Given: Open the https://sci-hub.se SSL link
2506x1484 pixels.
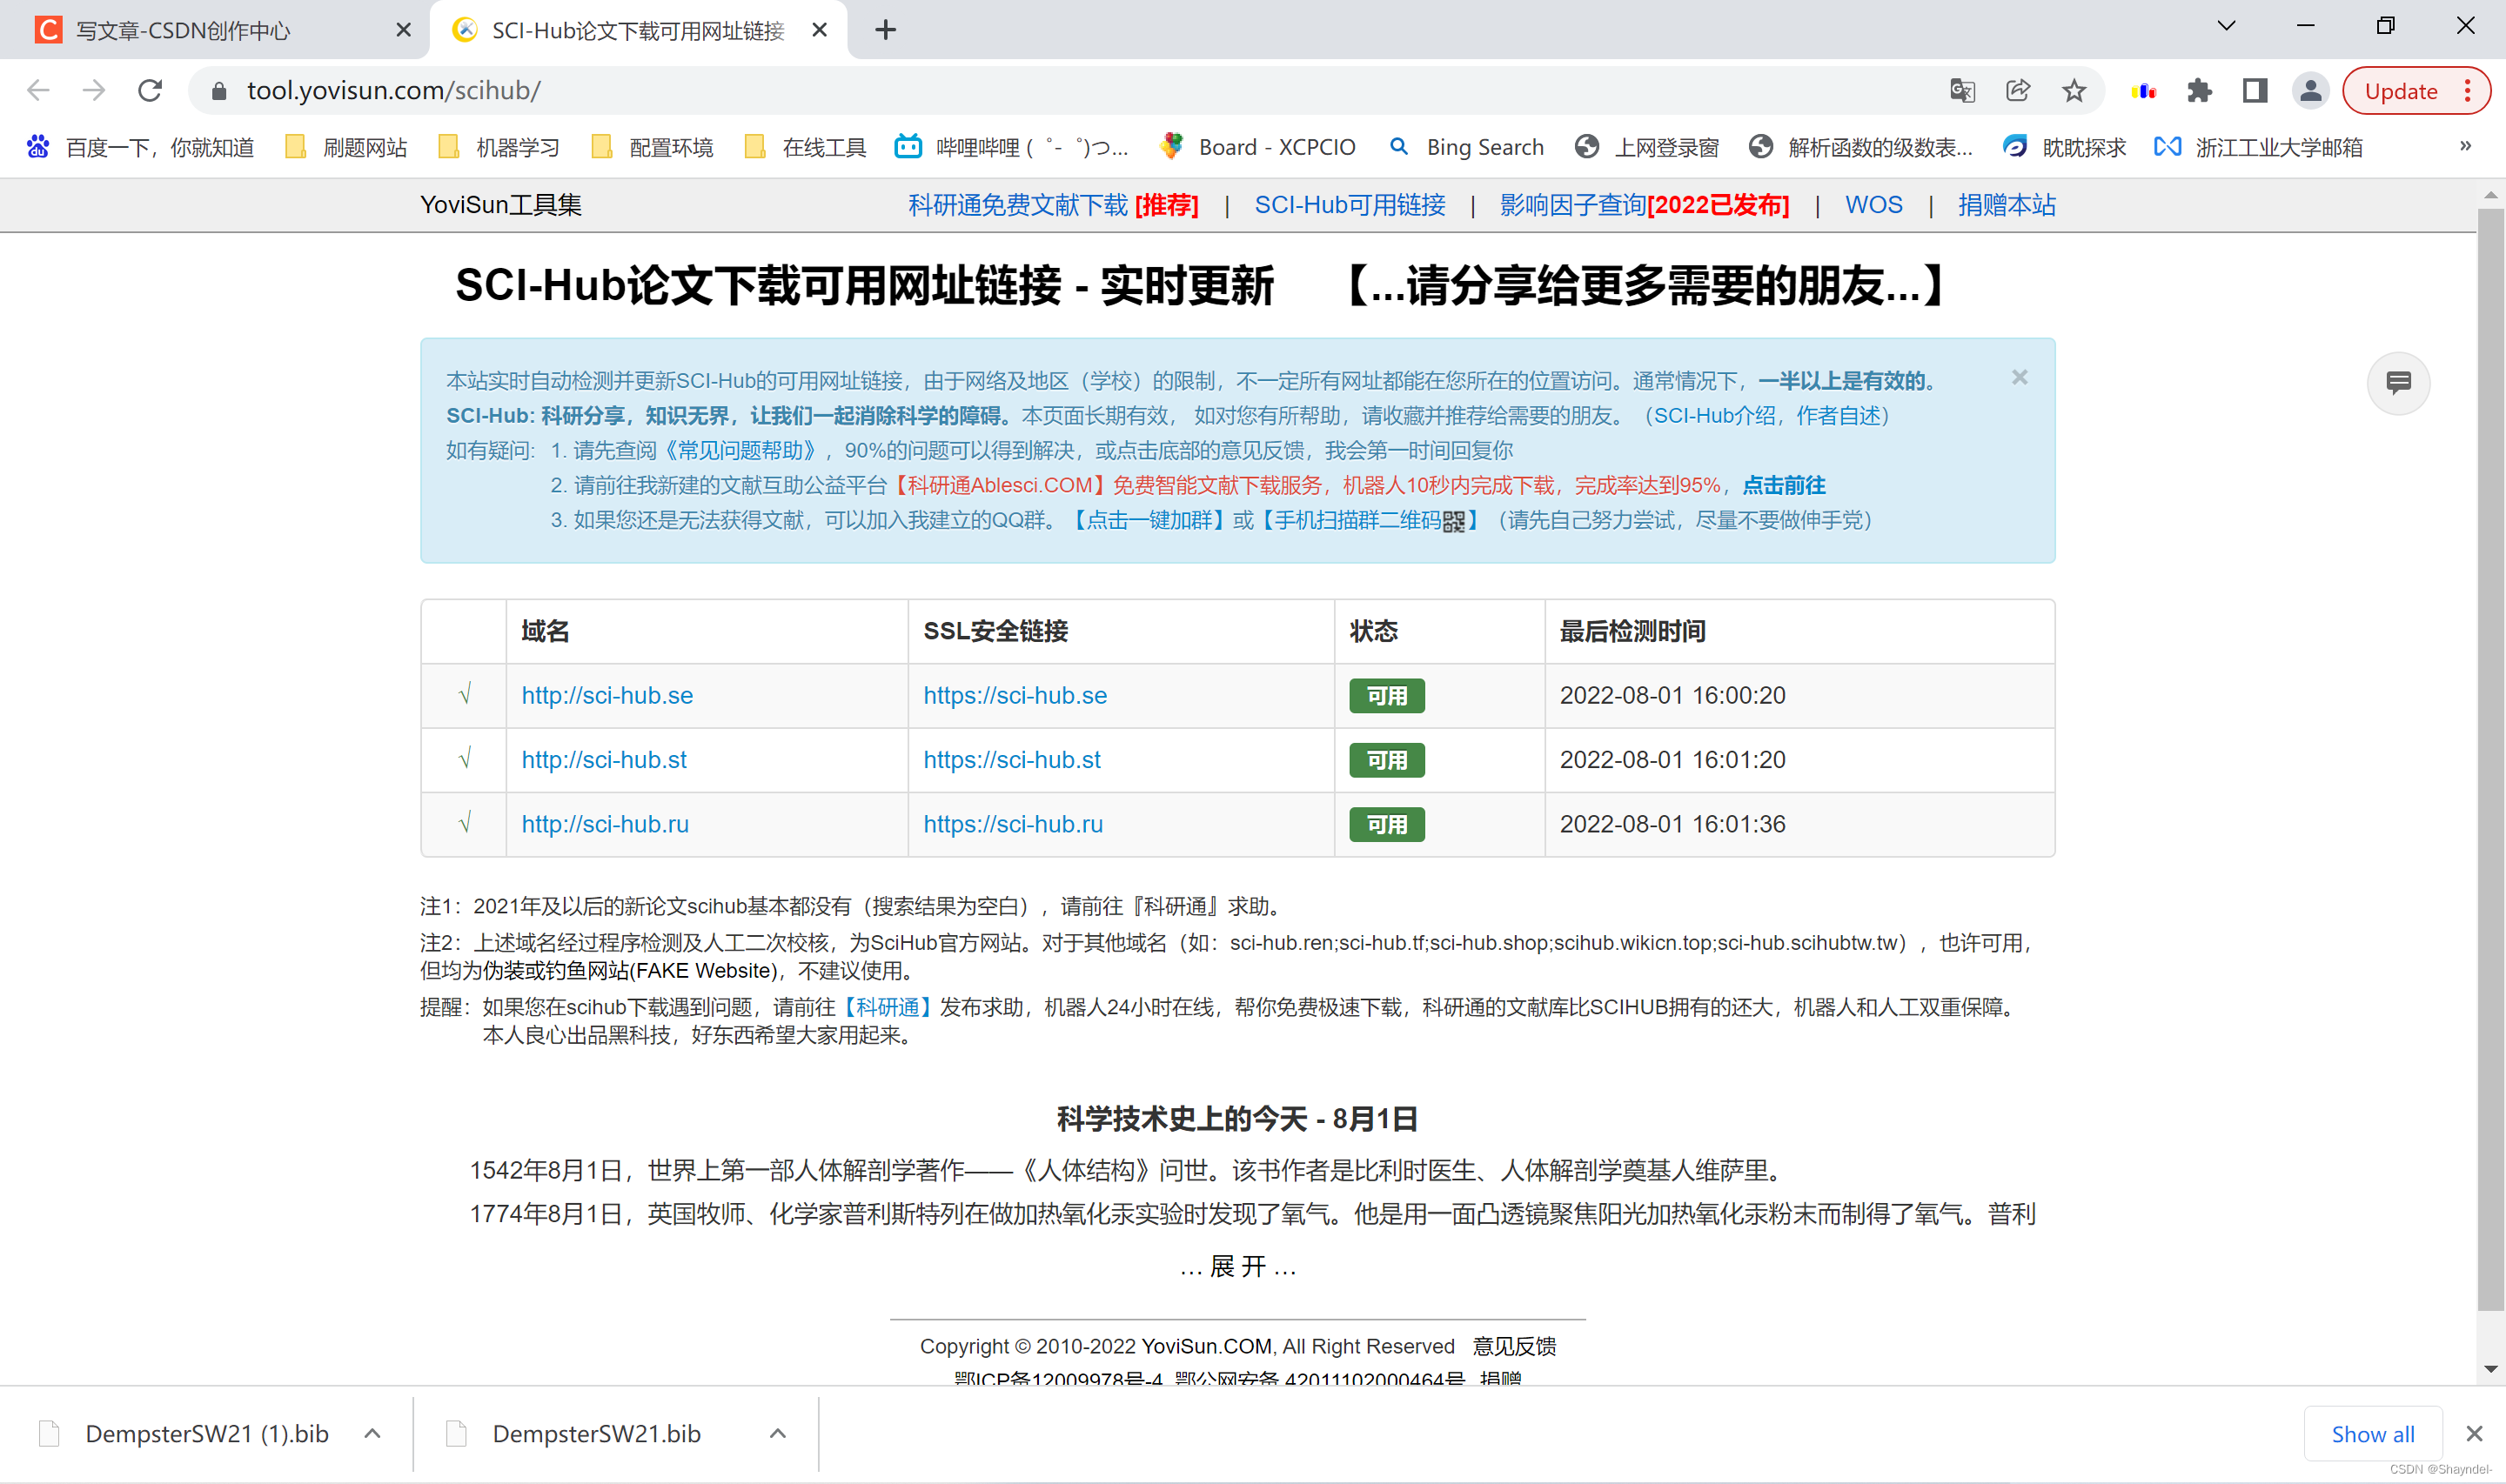Looking at the screenshot, I should 1014,695.
